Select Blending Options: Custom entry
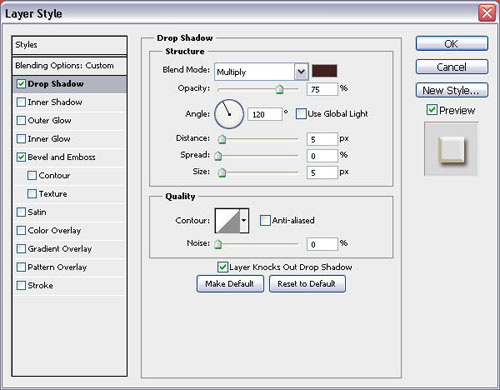 point(69,66)
